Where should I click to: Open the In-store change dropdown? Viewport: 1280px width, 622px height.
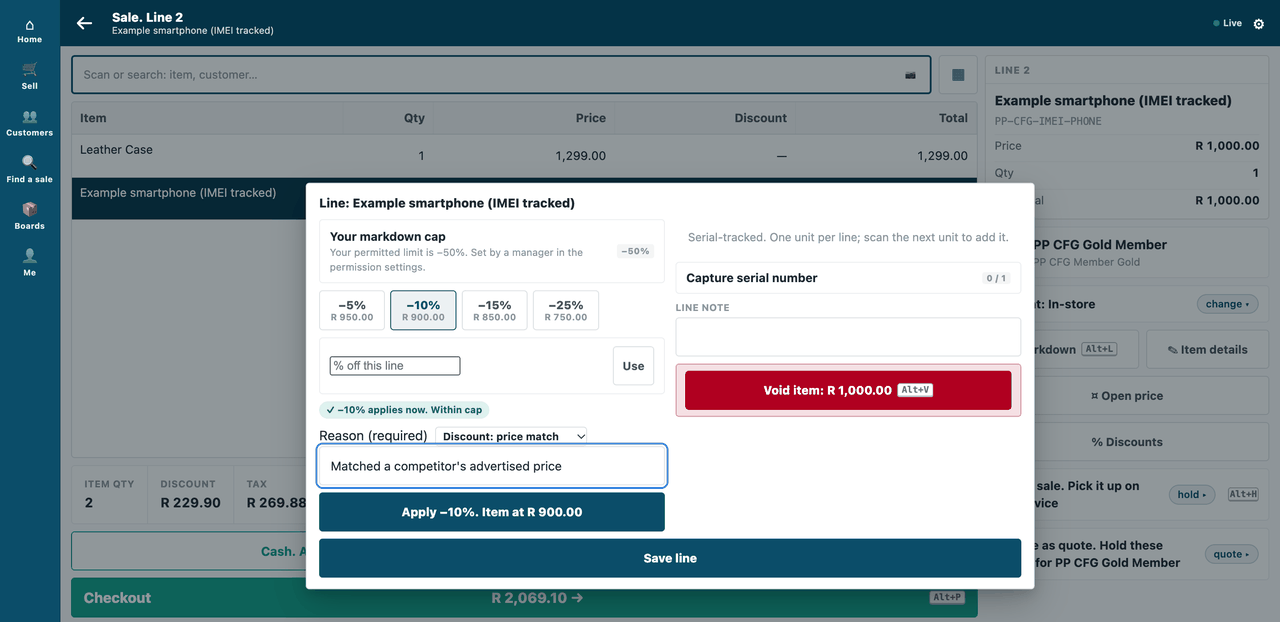(1226, 304)
